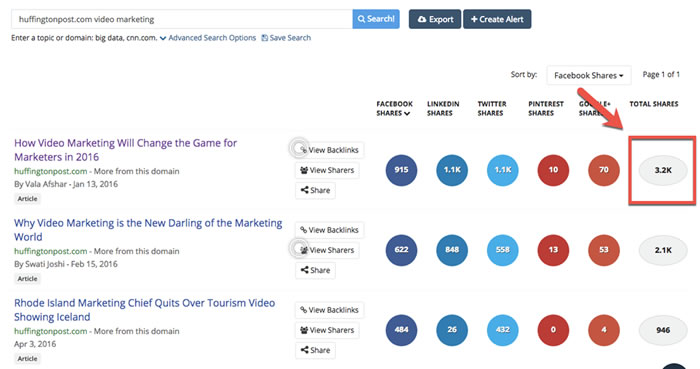Sort by the Facebook Shares column header
This screenshot has height=369, width=700.
click(x=394, y=108)
